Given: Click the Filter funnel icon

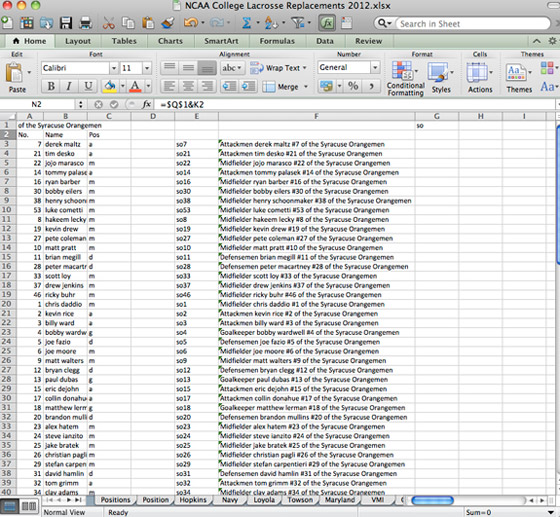Looking at the screenshot, I should (x=298, y=23).
